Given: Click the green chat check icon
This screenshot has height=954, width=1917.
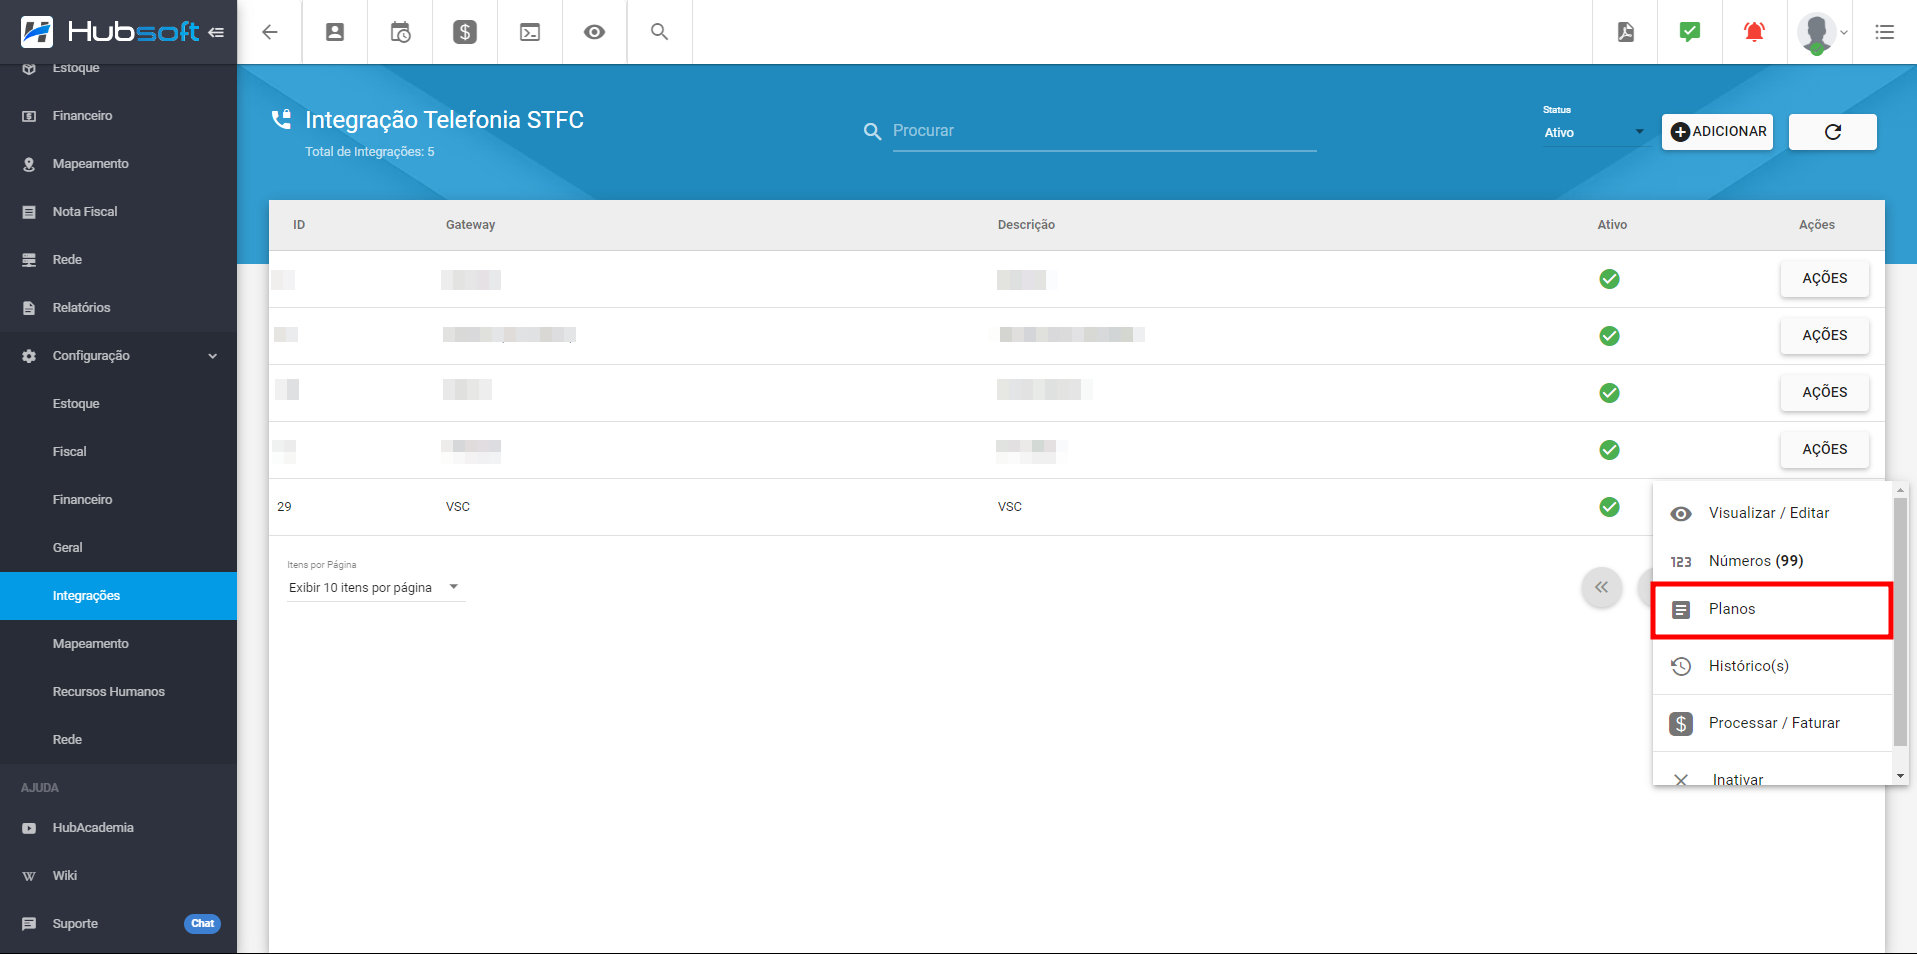Looking at the screenshot, I should (x=1690, y=32).
